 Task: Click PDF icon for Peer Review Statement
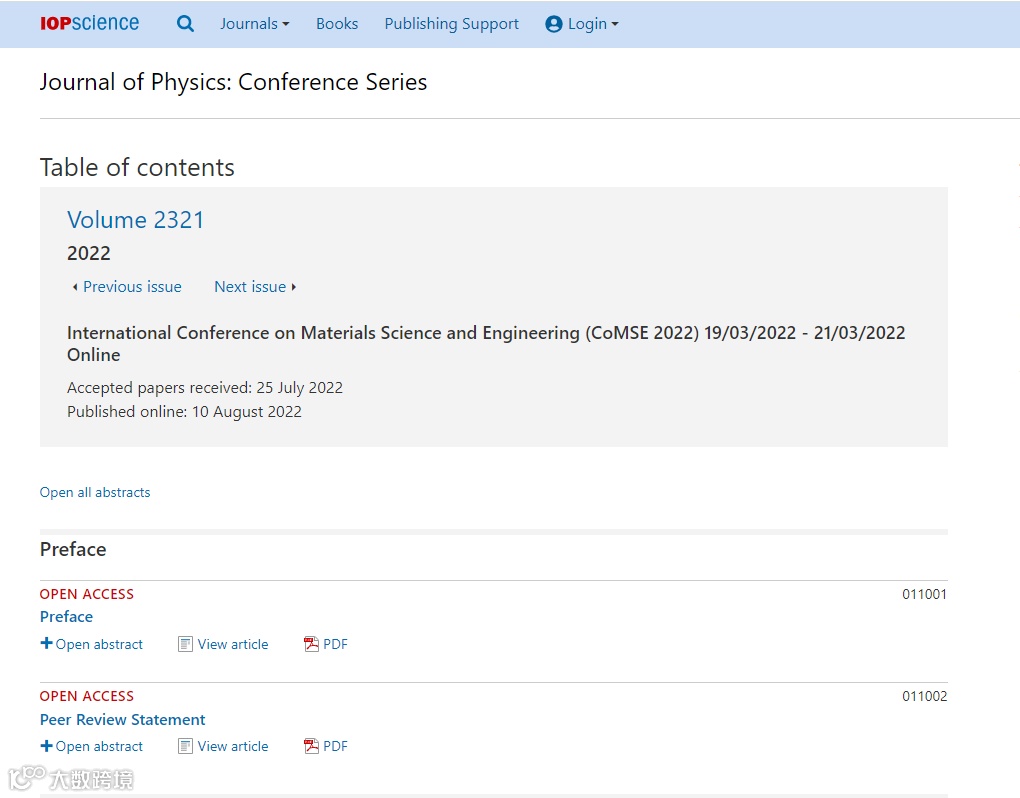coord(311,746)
